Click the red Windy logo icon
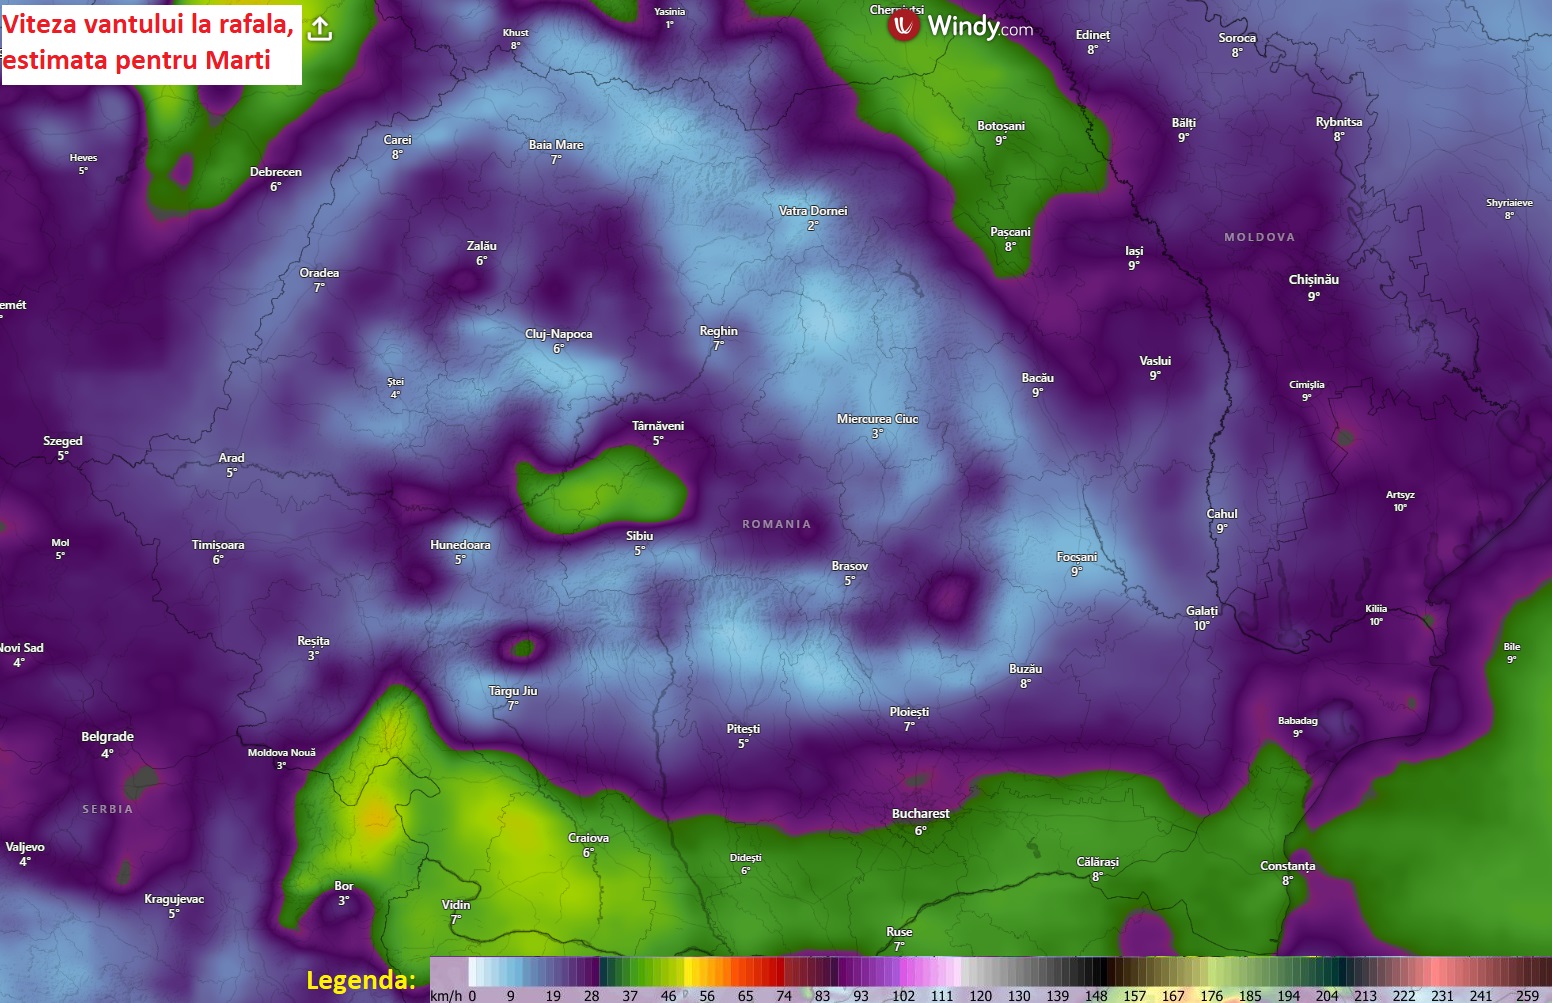 pyautogui.click(x=903, y=26)
